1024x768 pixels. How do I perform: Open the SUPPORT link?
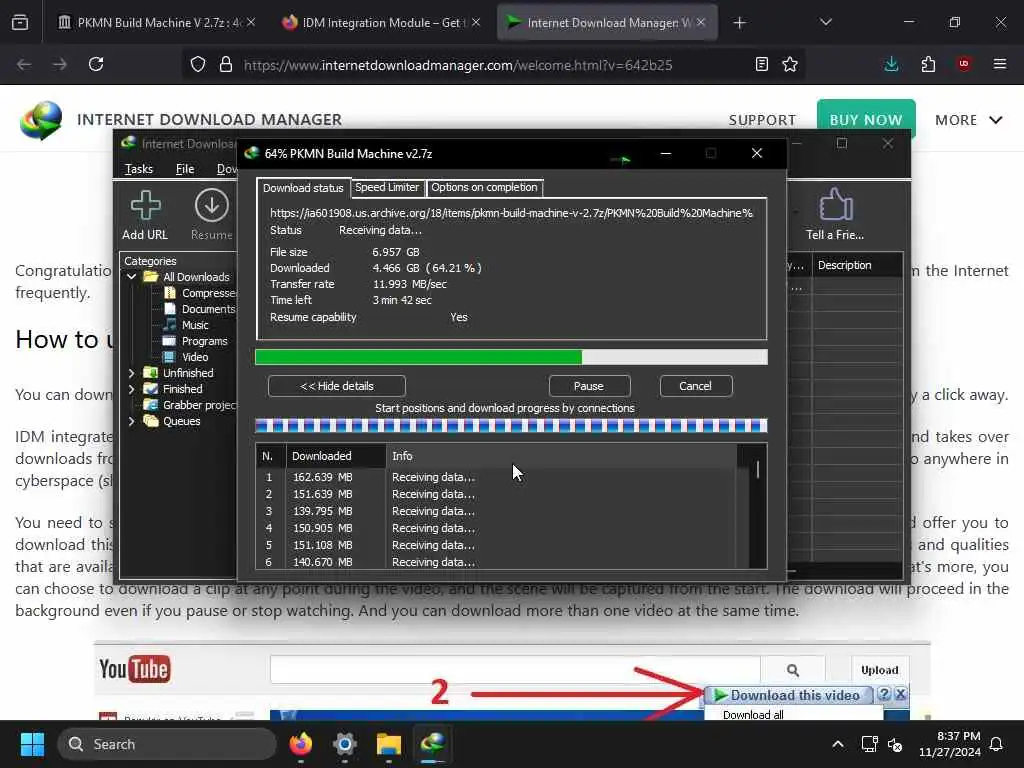click(762, 120)
